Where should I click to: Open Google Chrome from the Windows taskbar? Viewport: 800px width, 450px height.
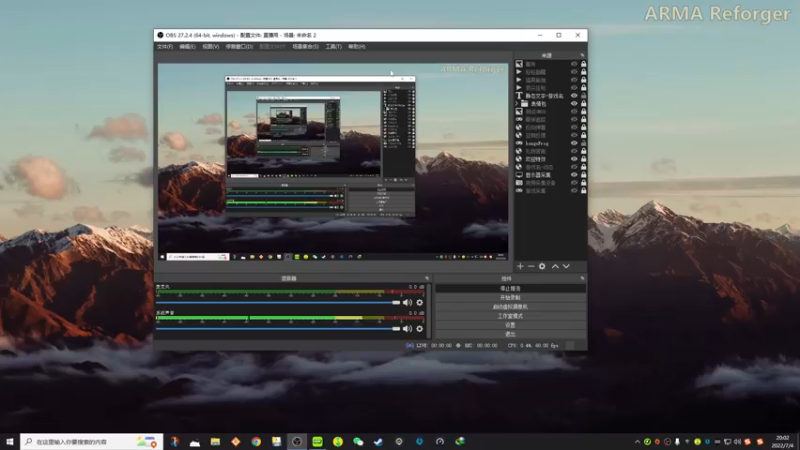(x=256, y=441)
